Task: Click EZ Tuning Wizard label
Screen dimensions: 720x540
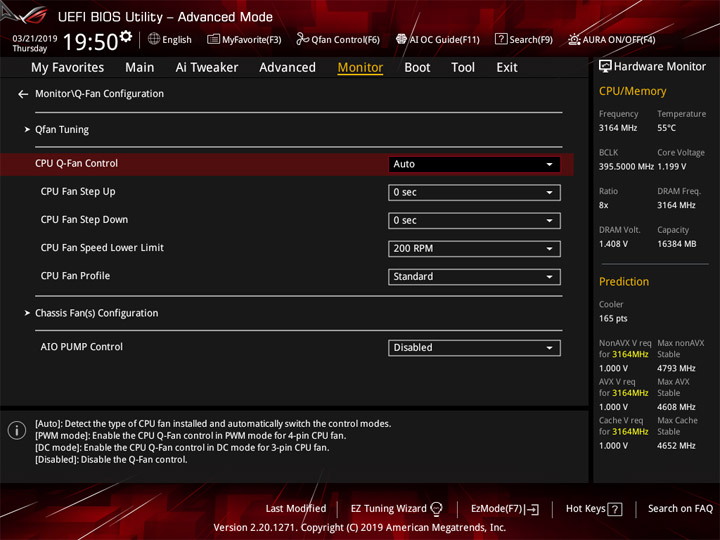Action: [x=388, y=508]
